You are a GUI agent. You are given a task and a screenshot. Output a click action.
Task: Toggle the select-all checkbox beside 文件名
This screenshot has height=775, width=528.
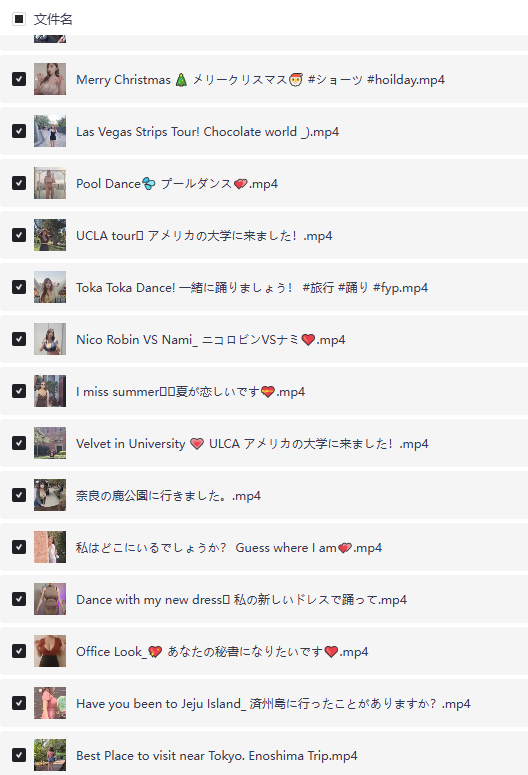coord(19,19)
